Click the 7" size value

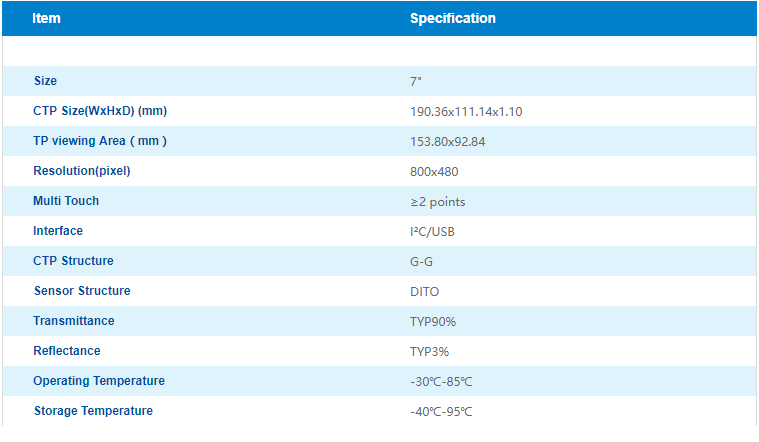(x=415, y=82)
